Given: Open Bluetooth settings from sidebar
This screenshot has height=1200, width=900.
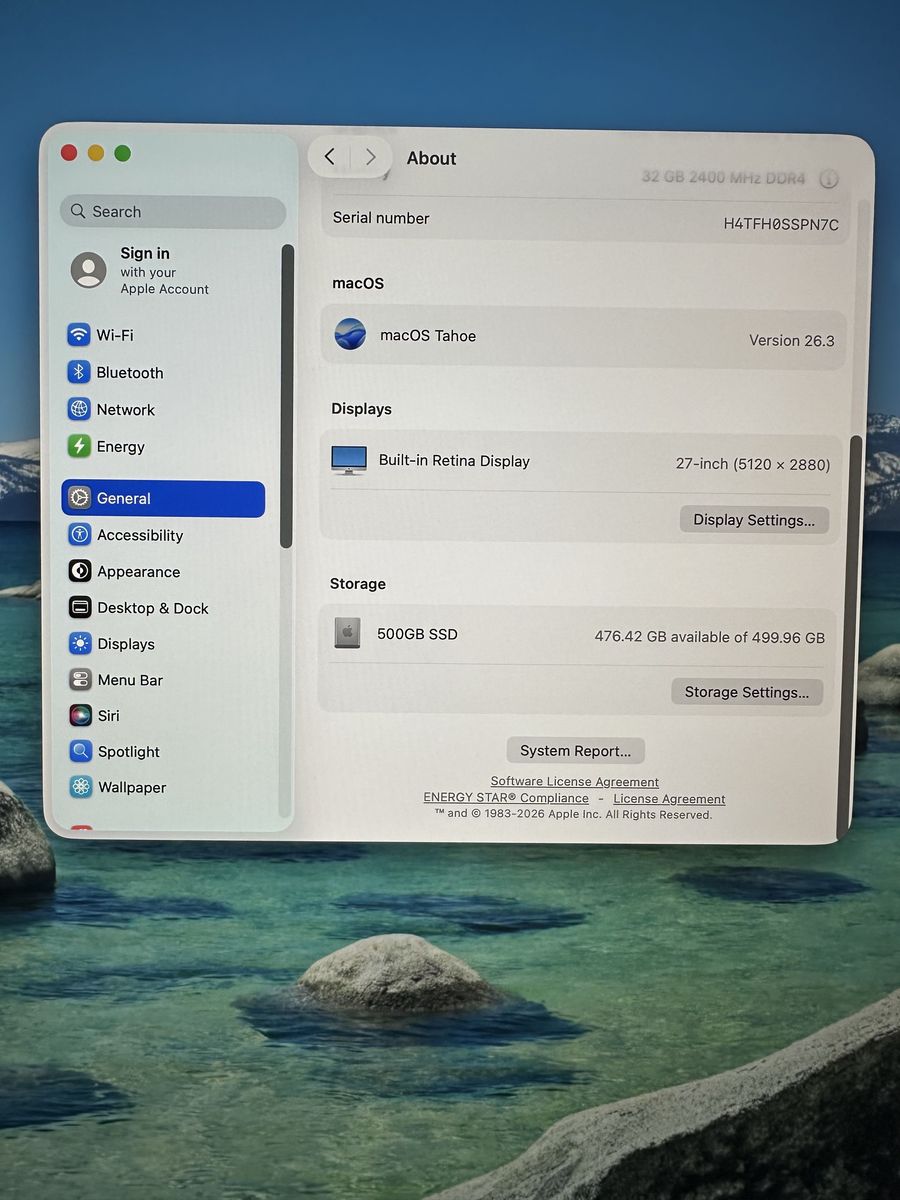Looking at the screenshot, I should (x=129, y=373).
